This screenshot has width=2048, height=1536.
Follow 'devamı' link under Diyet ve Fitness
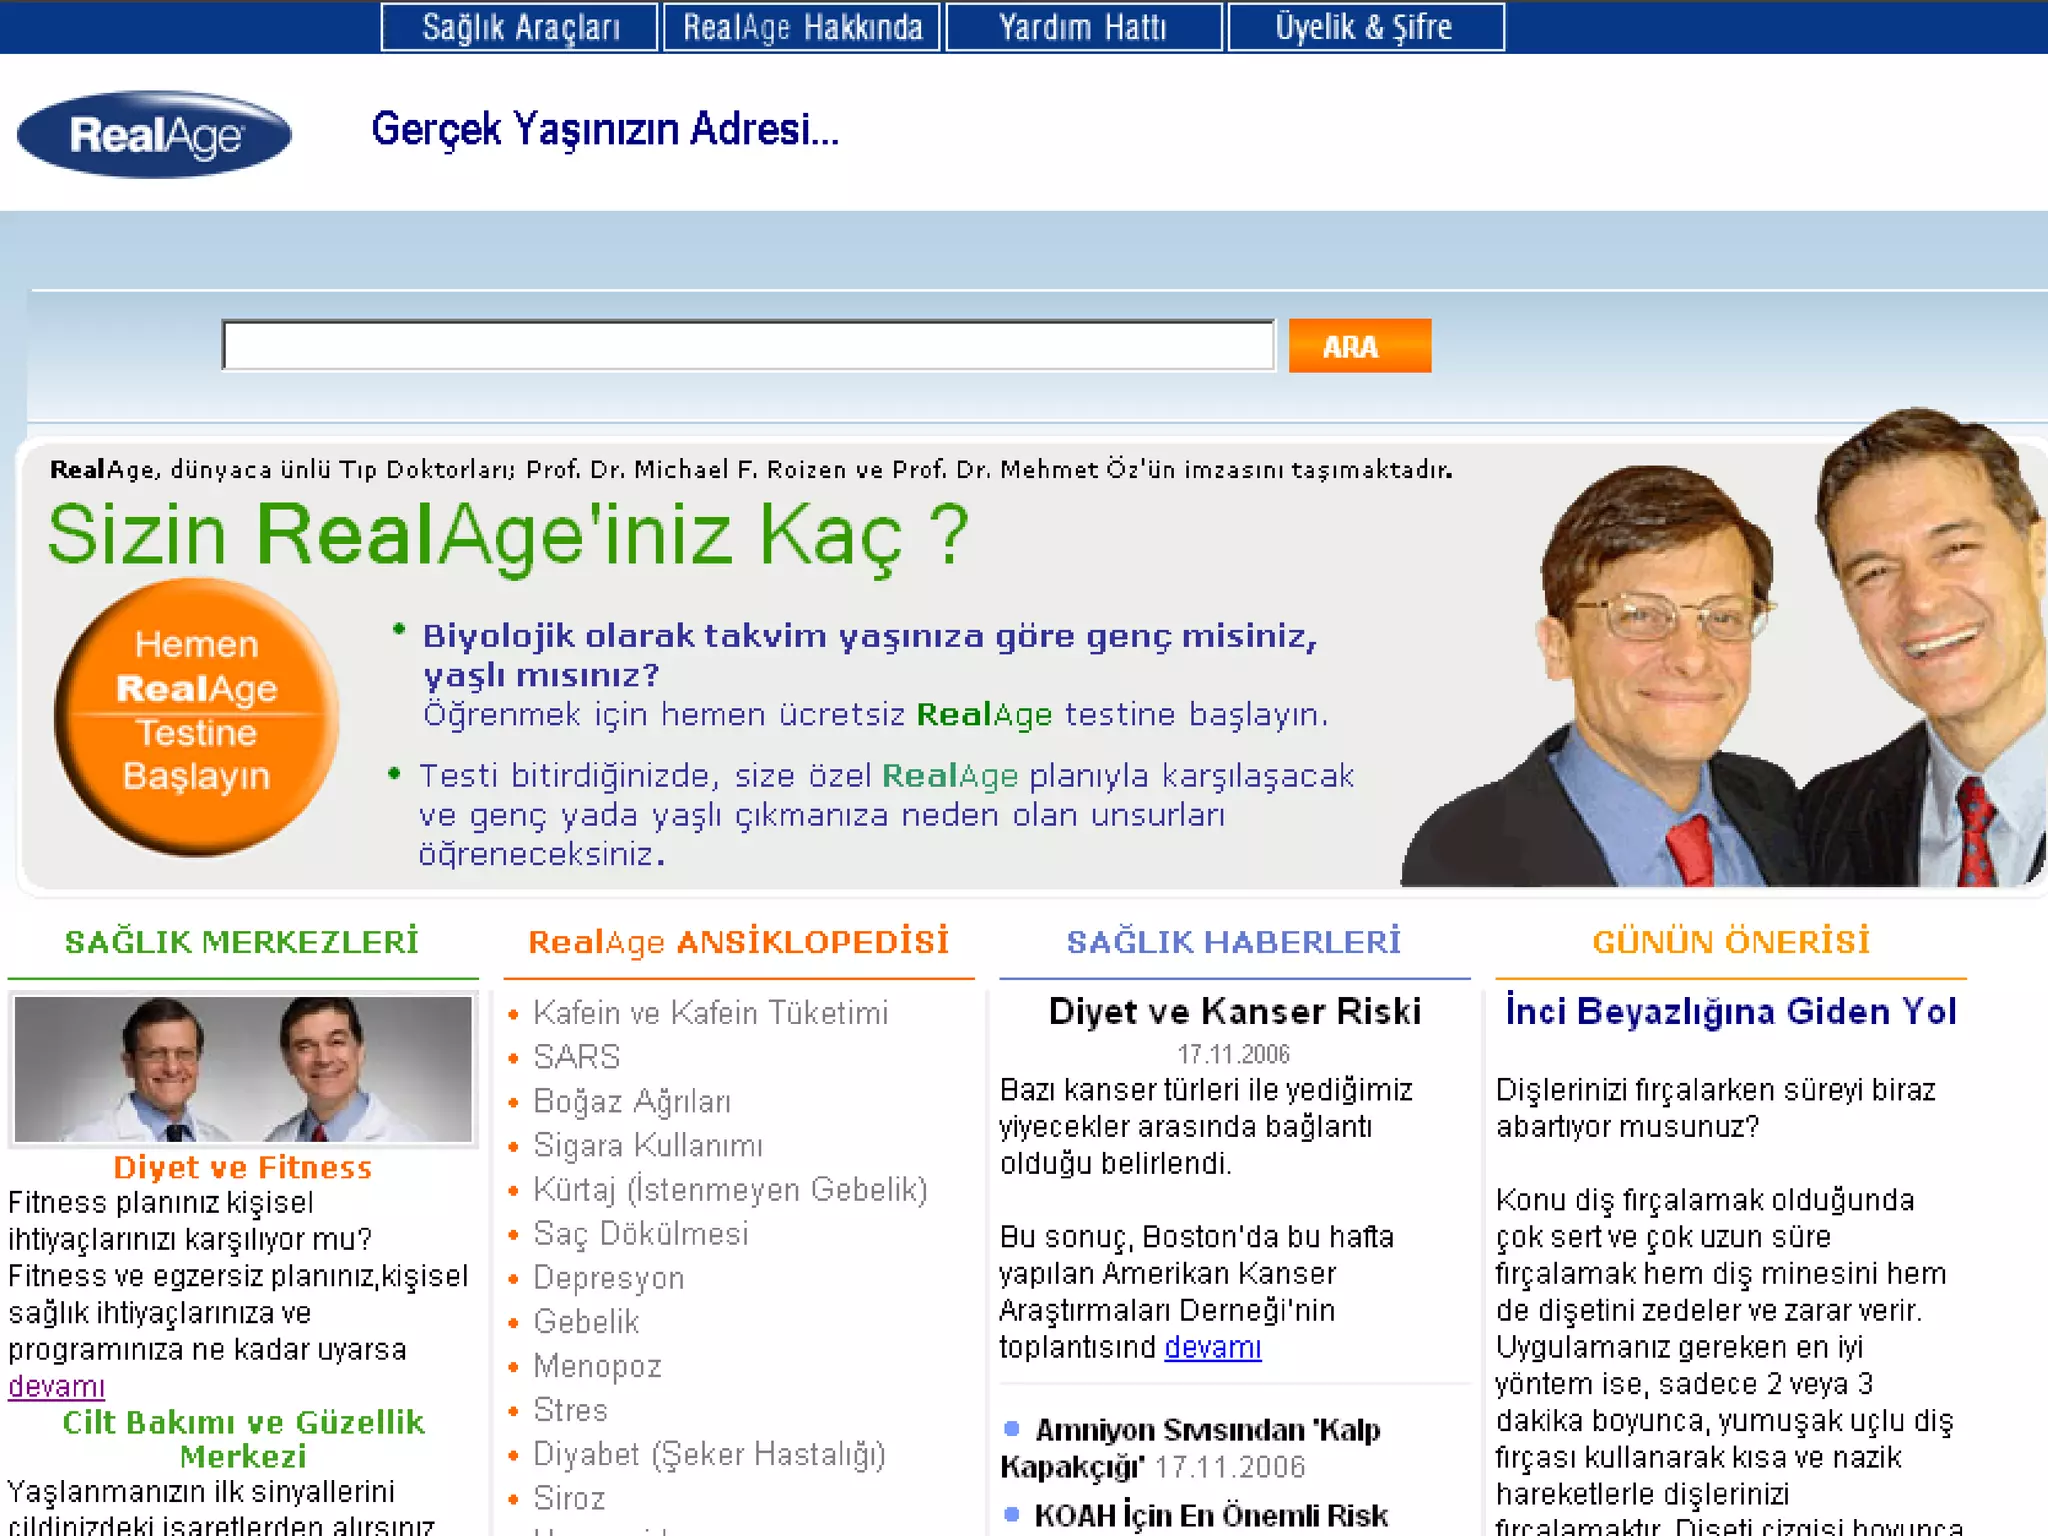tap(56, 1387)
